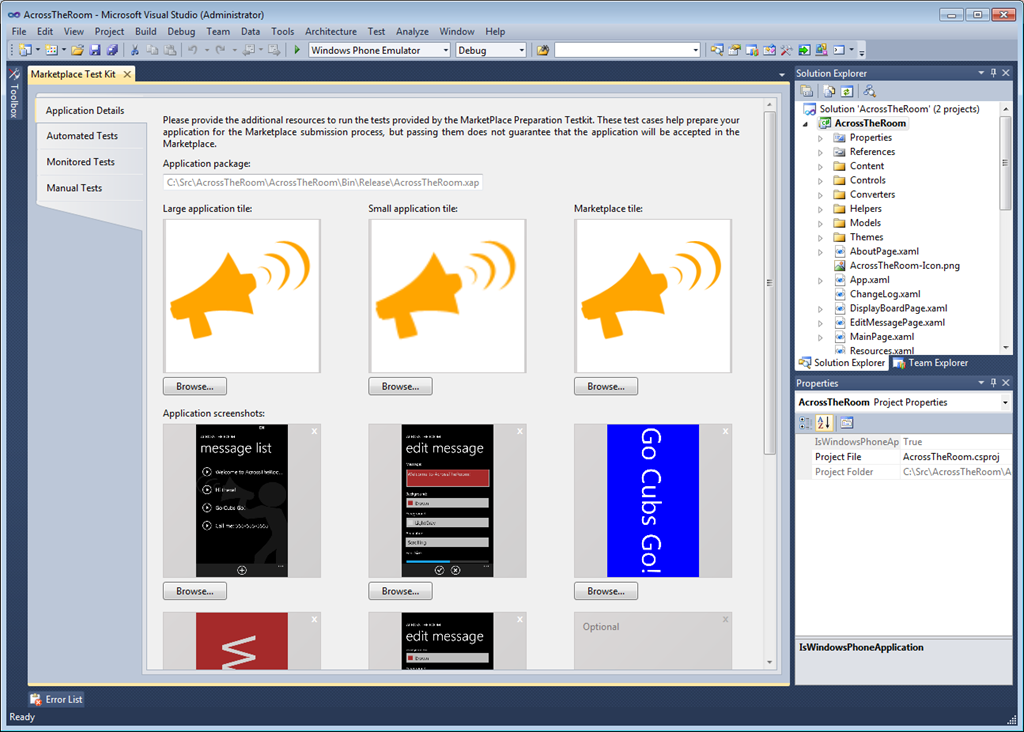Click Refresh icon in Solution Explorer toolbar
This screenshot has height=732, width=1024.
[847, 91]
